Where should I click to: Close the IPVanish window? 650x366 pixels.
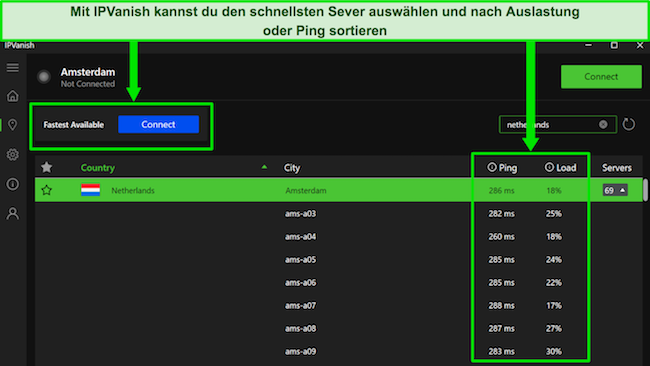[x=640, y=45]
